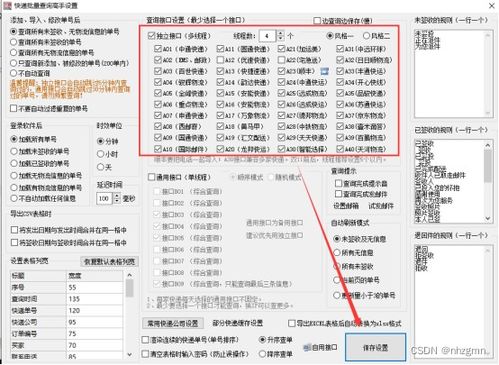Choose 小时 as the time unit
The image size is (499, 365).
pos(101,154)
